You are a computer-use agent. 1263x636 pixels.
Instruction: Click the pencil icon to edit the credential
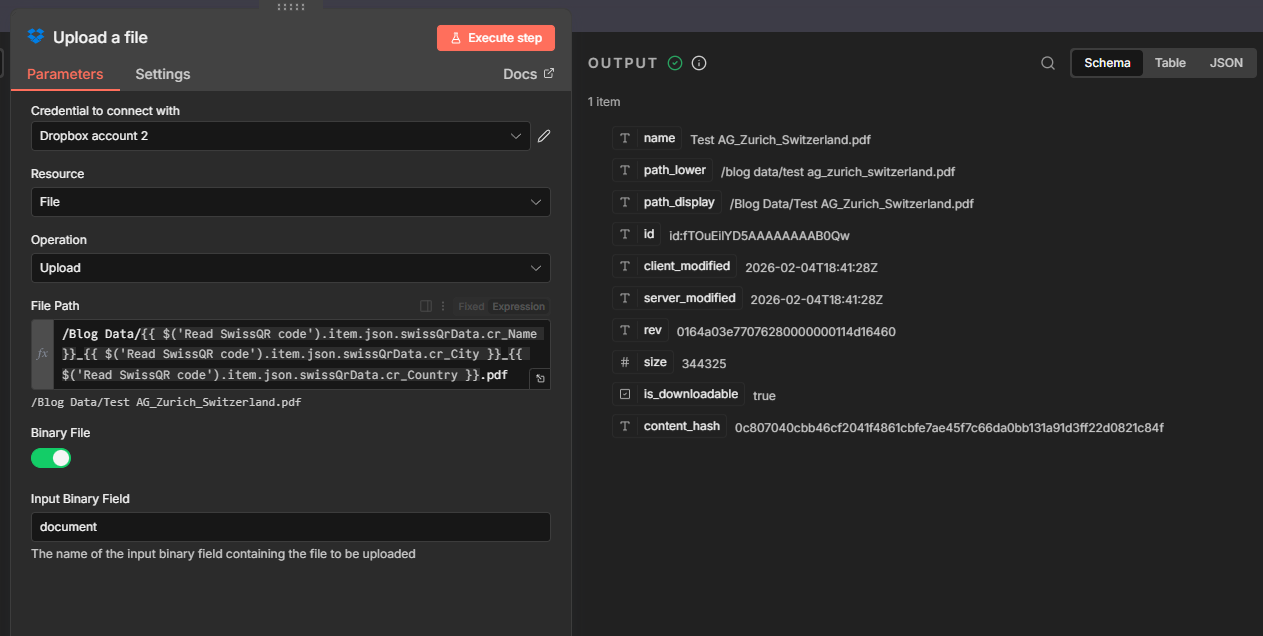[544, 136]
